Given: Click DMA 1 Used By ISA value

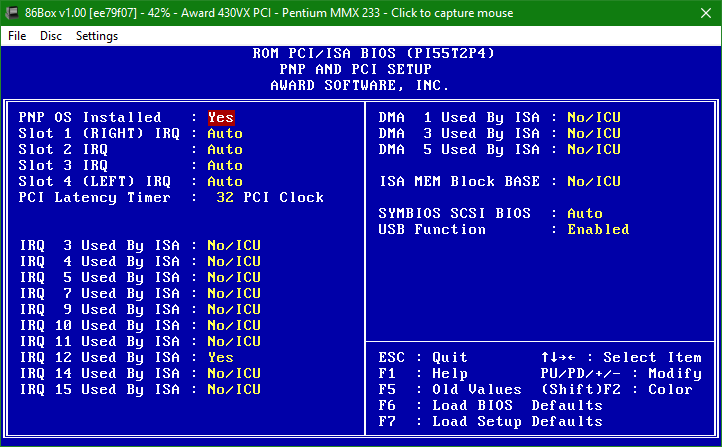Looking at the screenshot, I should (x=594, y=117).
